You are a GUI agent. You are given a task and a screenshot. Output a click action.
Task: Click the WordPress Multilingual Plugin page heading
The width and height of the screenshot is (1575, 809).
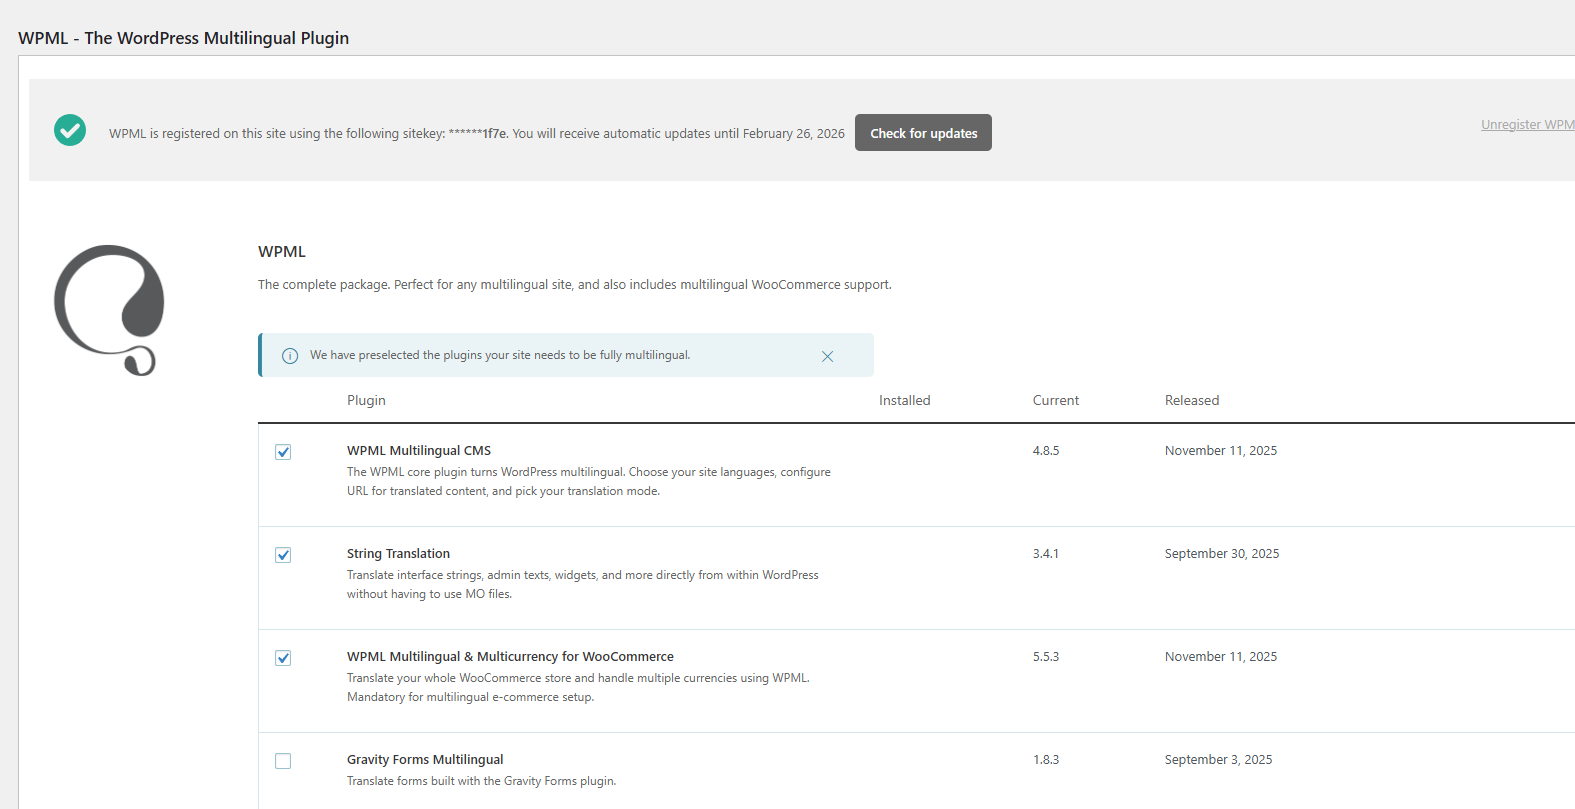[184, 38]
